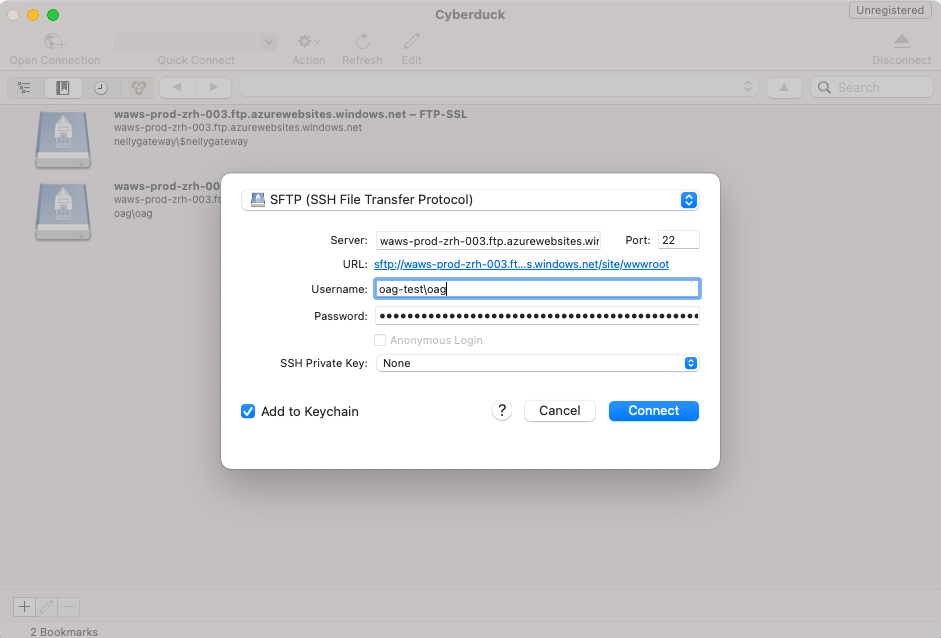This screenshot has width=941, height=638.
Task: Open the Bonjour view icon
Action: point(139,88)
